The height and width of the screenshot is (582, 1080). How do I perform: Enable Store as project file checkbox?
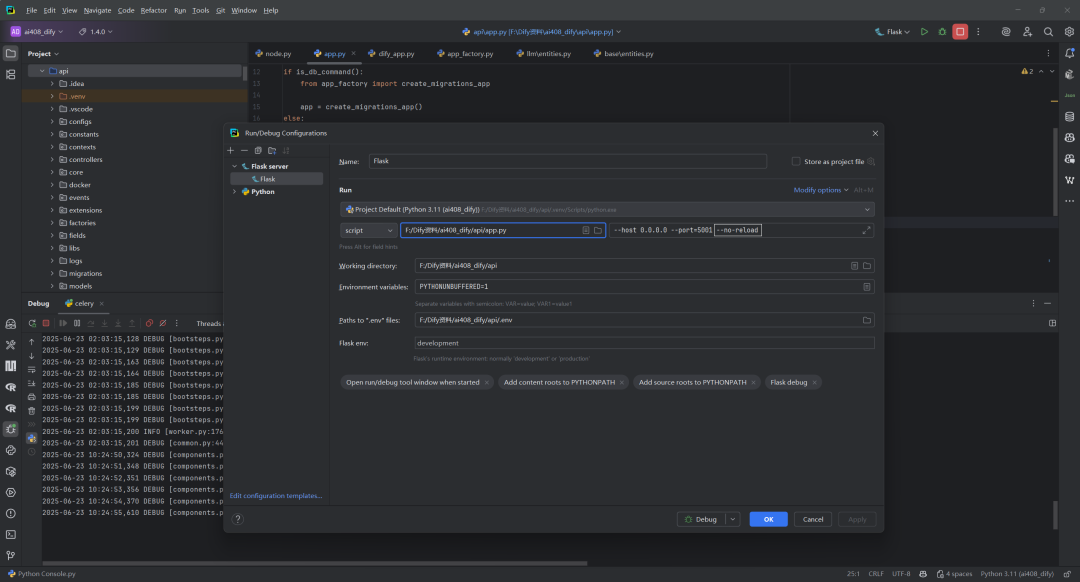796,161
